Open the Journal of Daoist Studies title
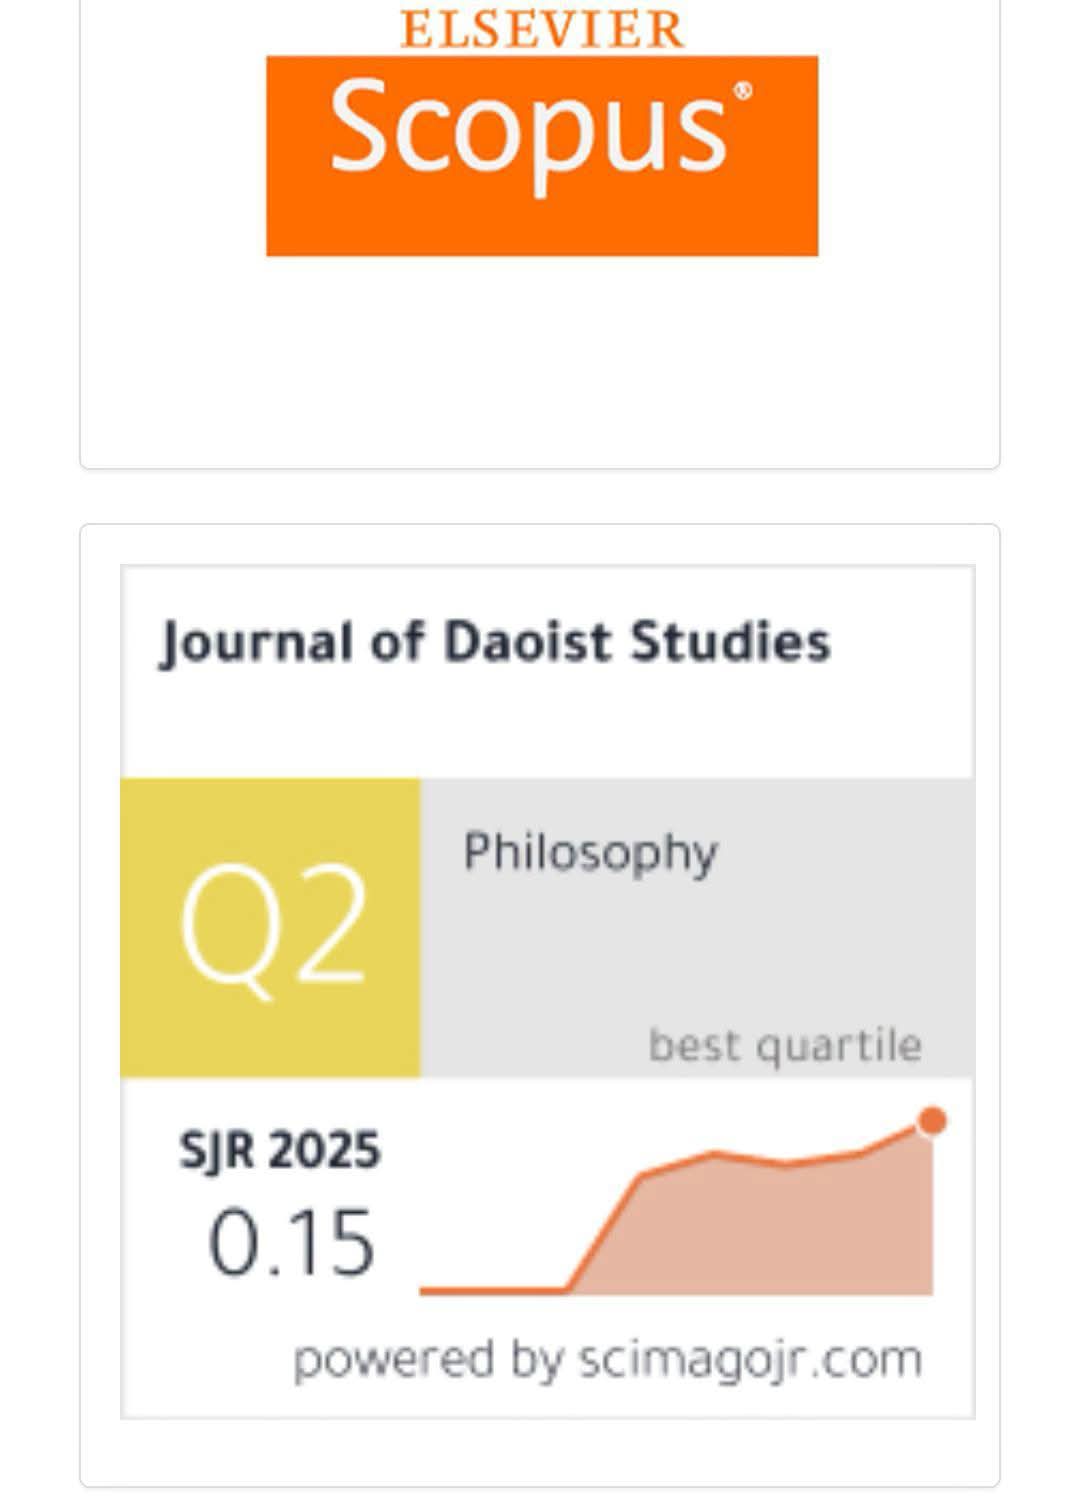 495,642
